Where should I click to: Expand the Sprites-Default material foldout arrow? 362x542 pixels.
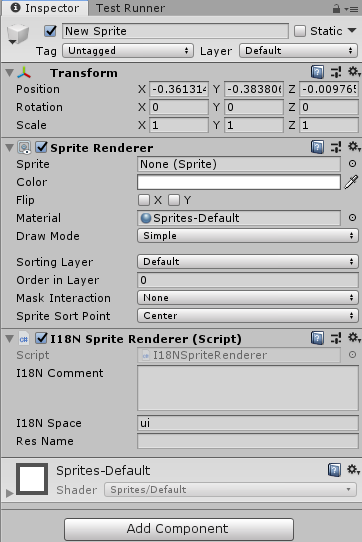coord(9,493)
